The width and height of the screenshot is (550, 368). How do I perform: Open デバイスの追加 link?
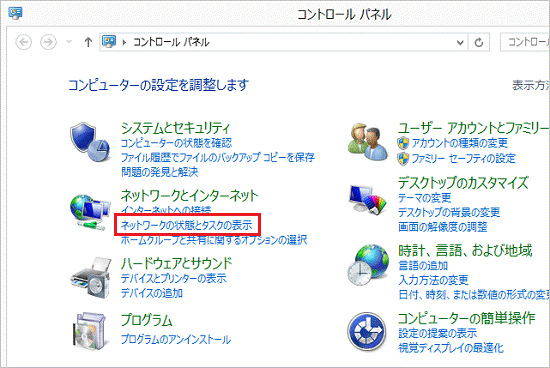click(x=152, y=293)
